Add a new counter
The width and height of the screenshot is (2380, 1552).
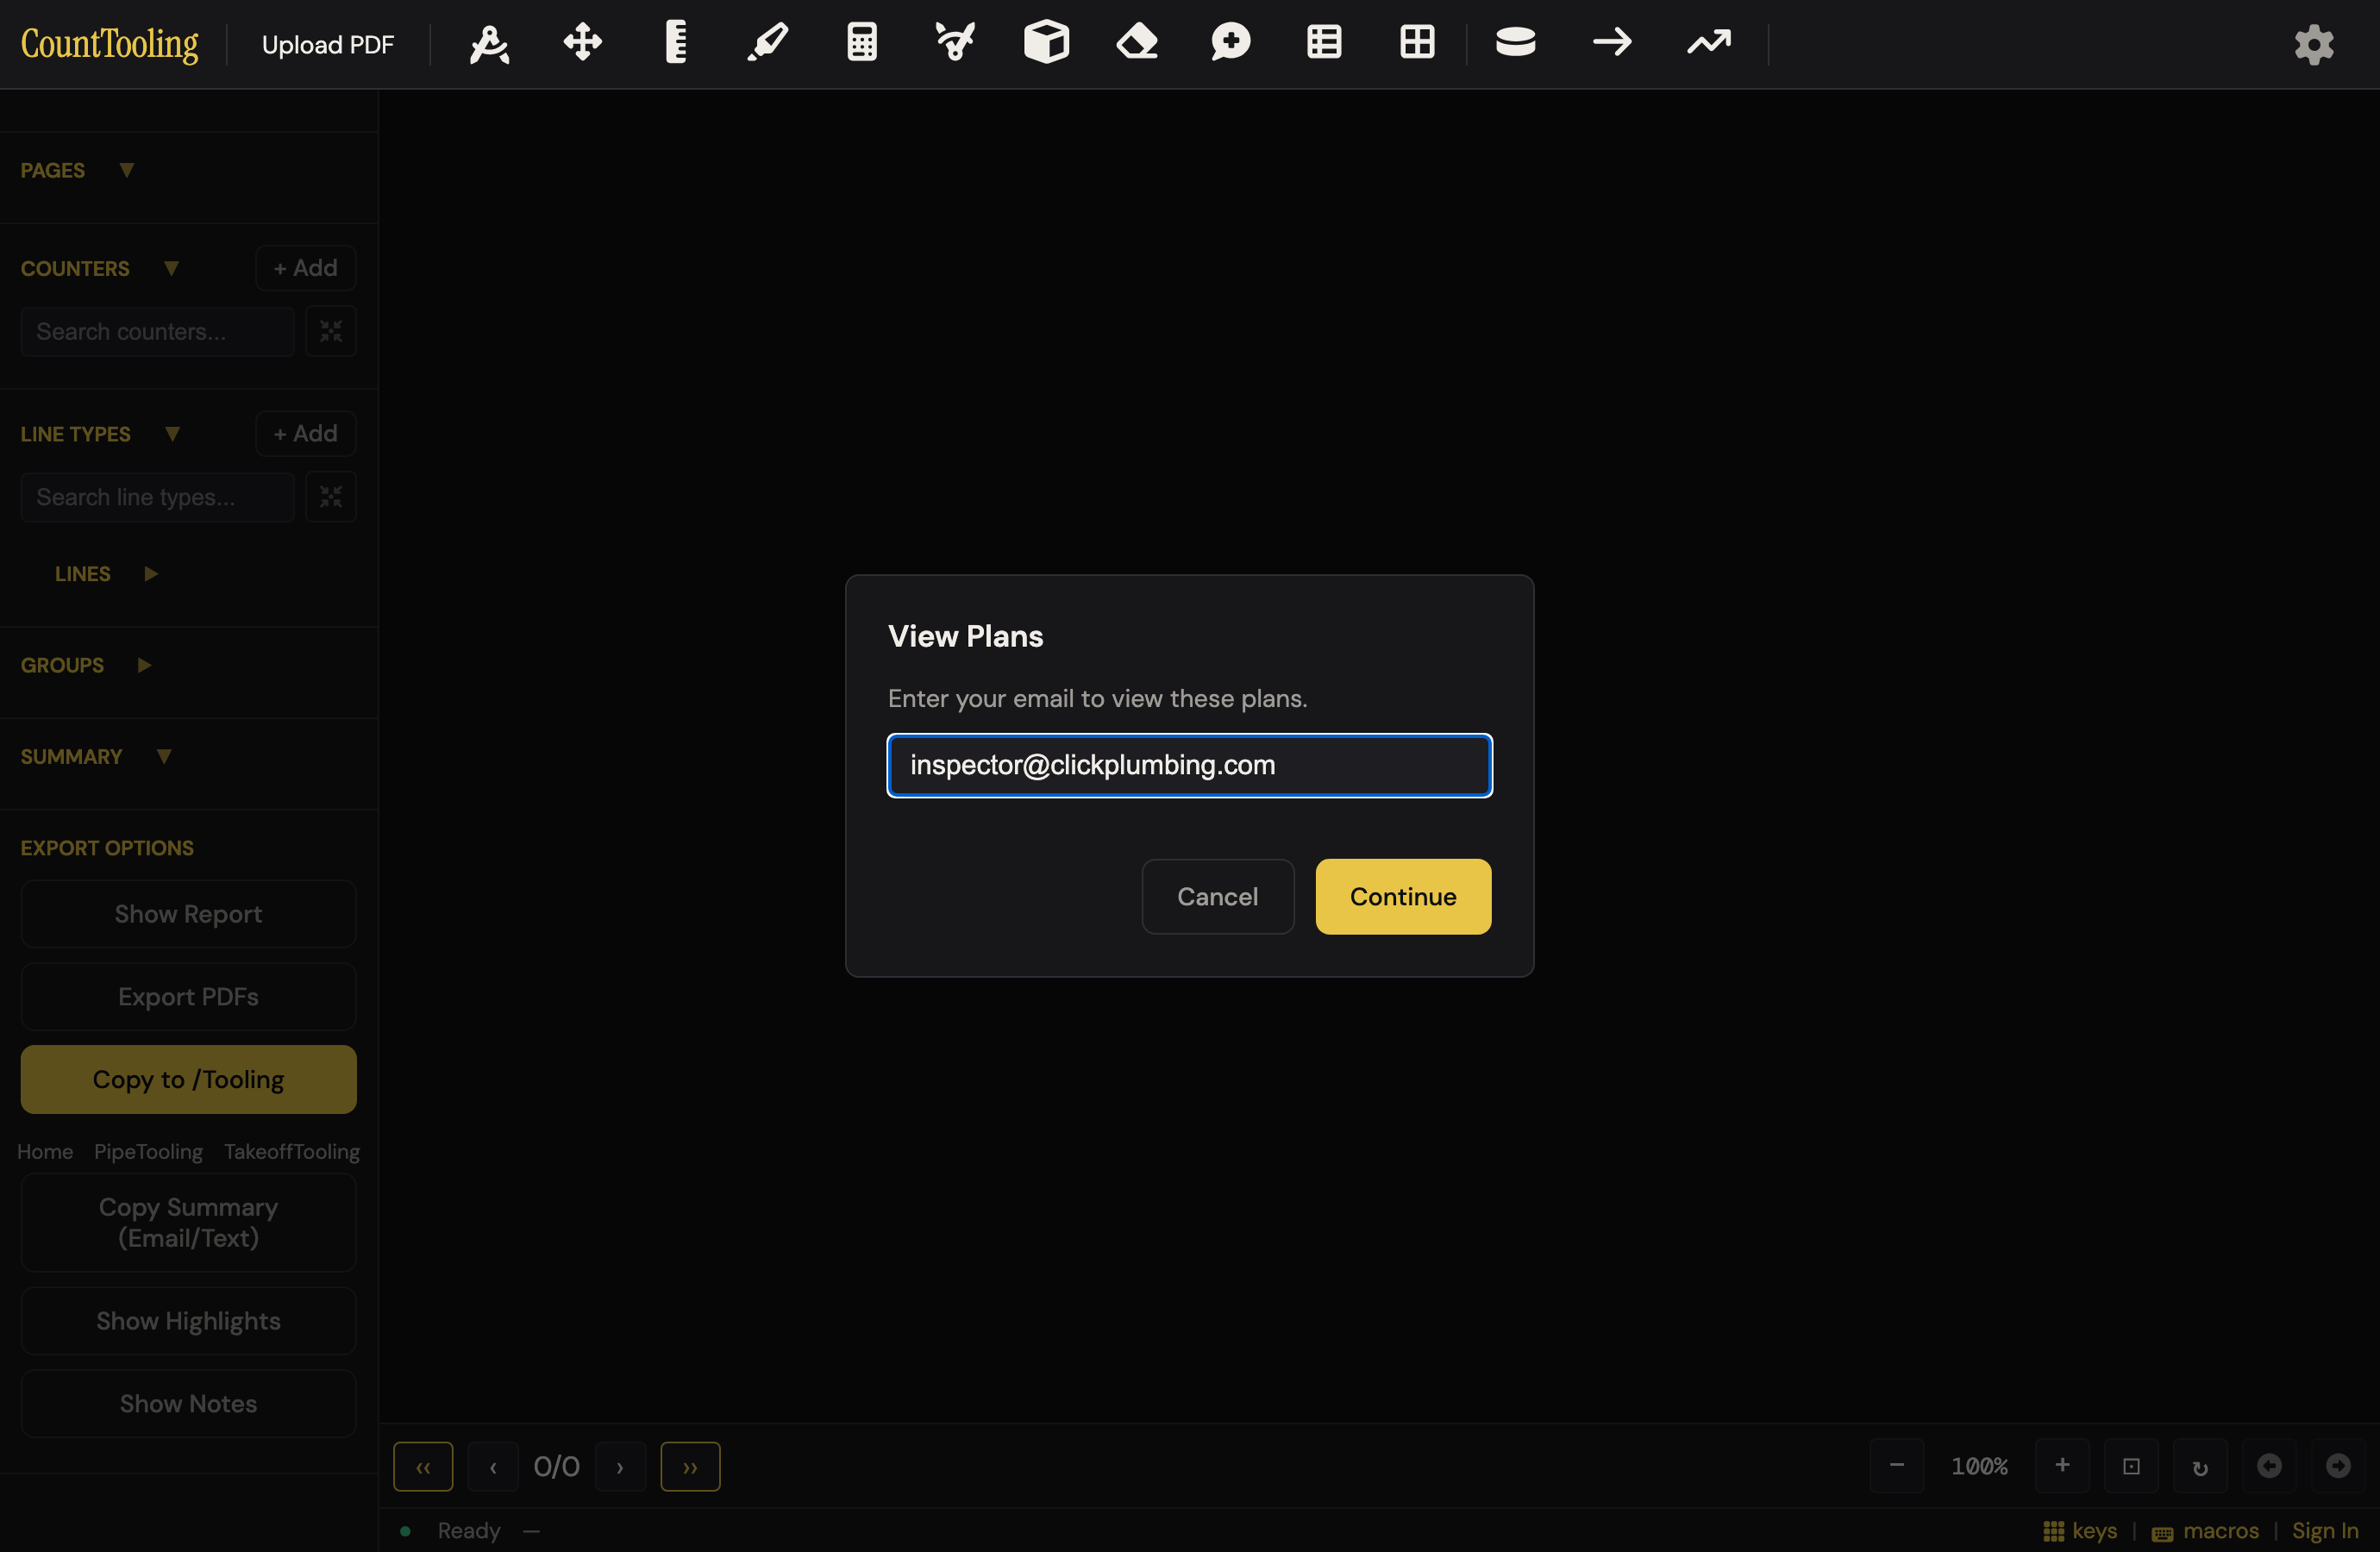[306, 268]
